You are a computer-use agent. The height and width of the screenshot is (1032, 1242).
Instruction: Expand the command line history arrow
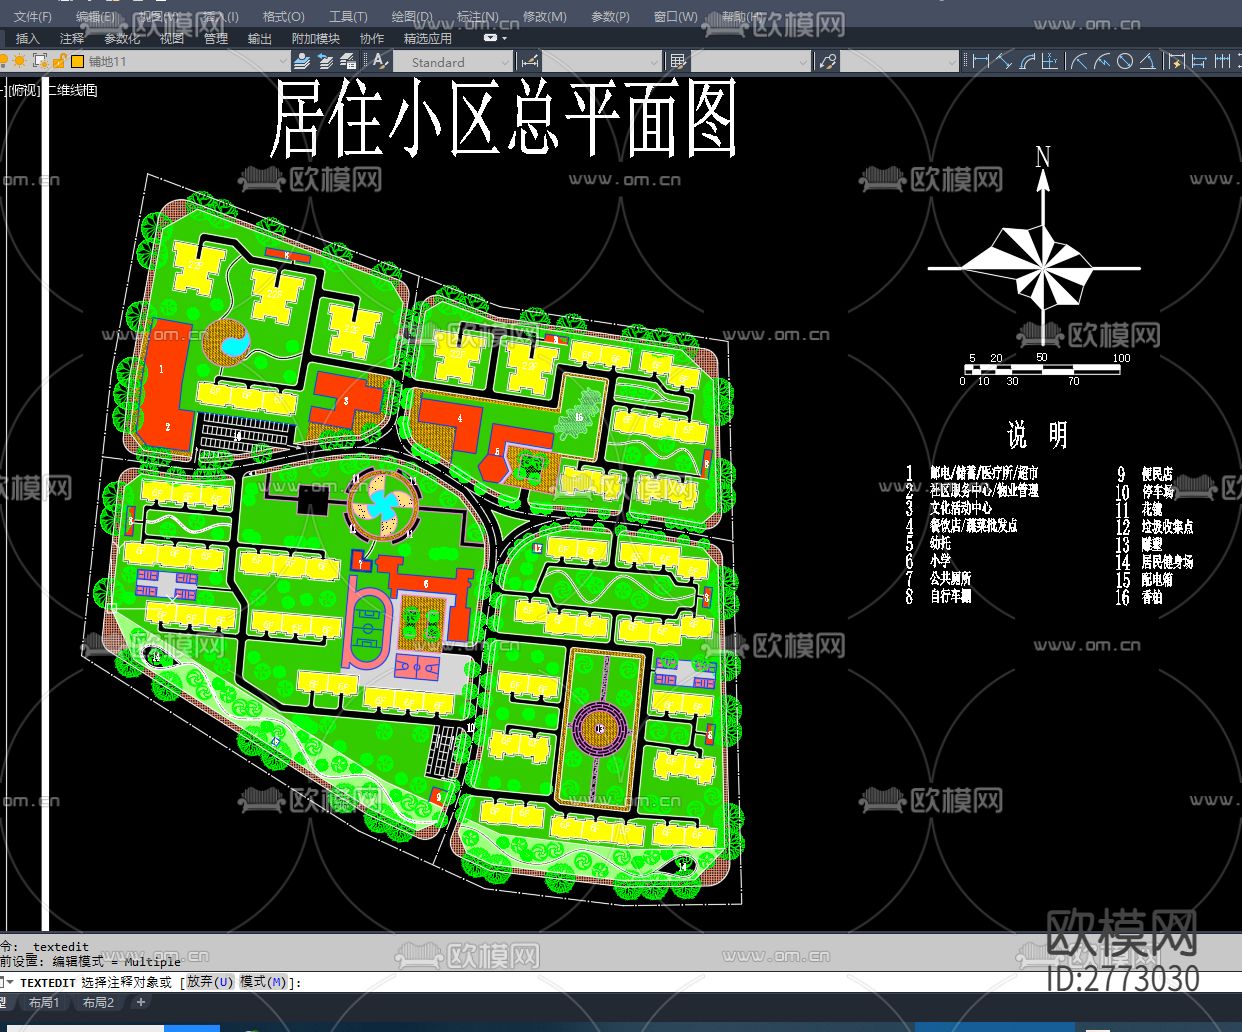7,982
